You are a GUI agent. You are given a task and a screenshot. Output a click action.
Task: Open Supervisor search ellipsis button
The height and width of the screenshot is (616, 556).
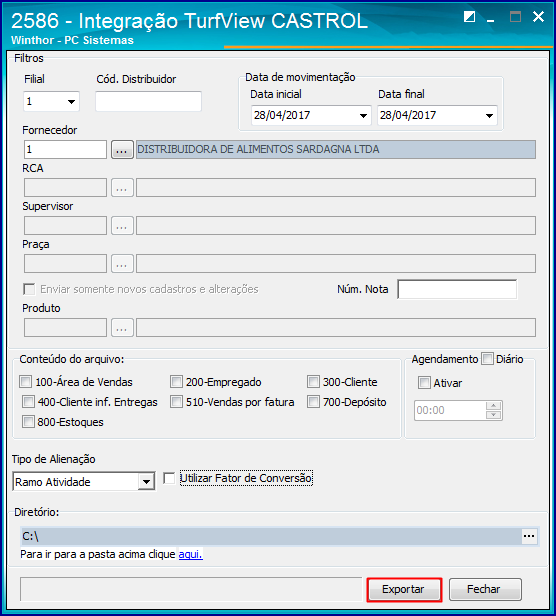click(122, 226)
